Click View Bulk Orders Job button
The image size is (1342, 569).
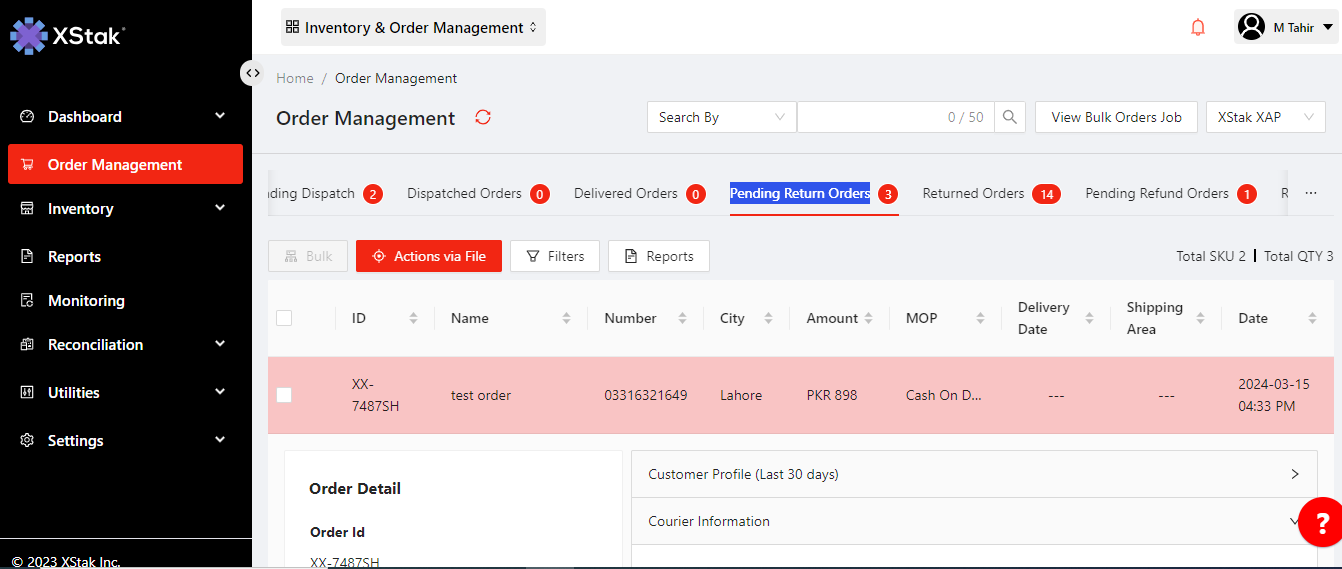[1116, 117]
